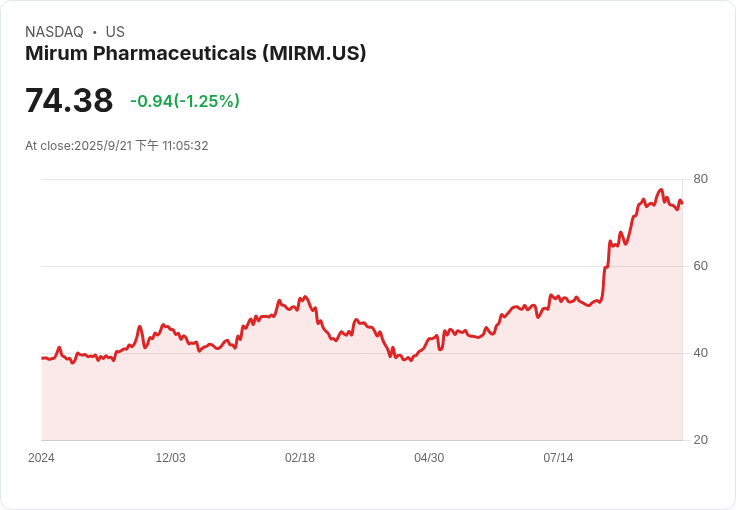
Task: Click the Mirum Pharmaceuticals (MIRM.US) title
Action: click(x=195, y=53)
